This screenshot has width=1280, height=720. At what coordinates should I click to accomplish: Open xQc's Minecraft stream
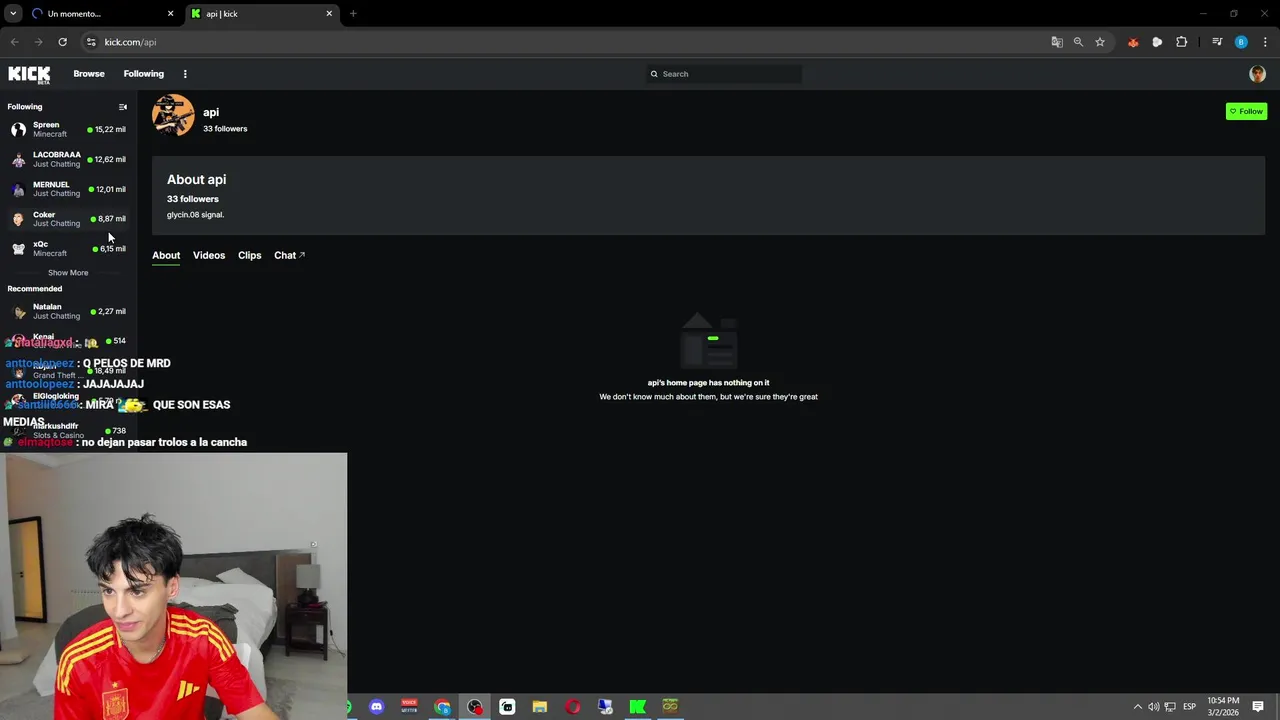(68, 249)
